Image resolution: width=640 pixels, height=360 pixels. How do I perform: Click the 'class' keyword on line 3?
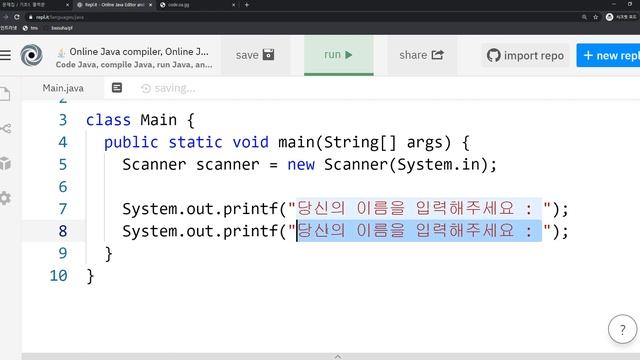tap(108, 120)
